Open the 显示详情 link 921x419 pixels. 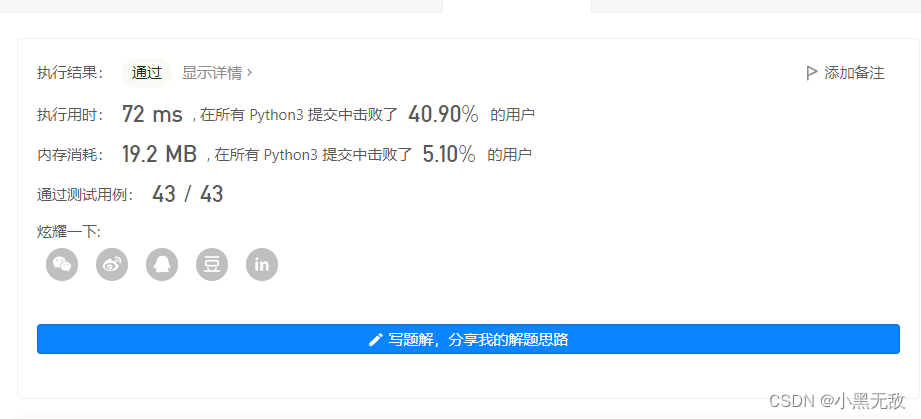coord(212,73)
